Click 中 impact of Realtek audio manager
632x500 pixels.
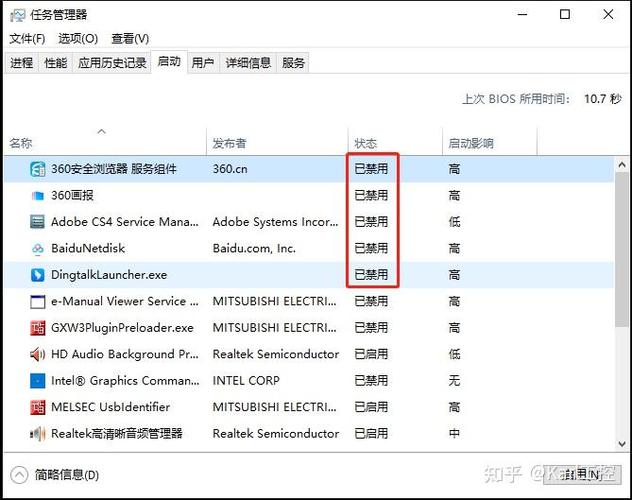point(454,434)
